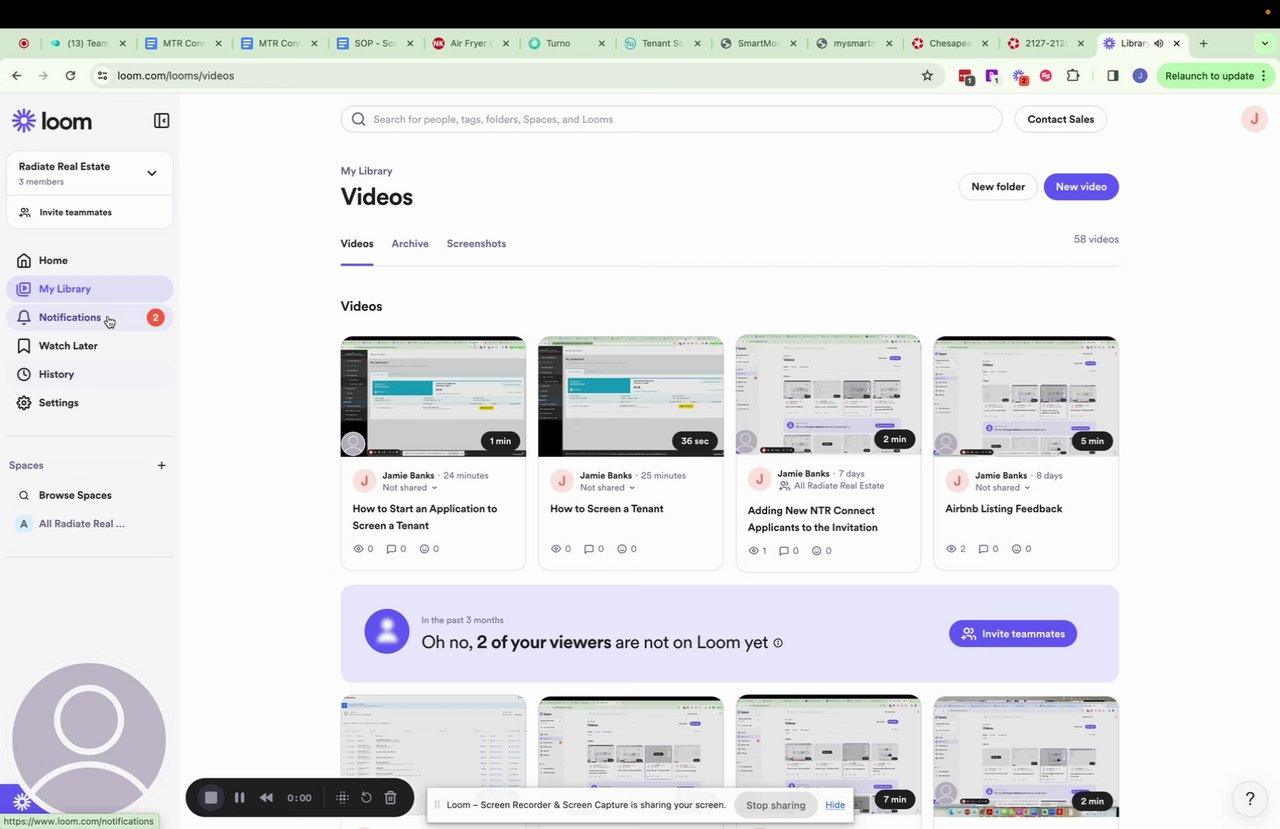Click the Hide link in sharing bar
Viewport: 1280px width, 829px height.
pyautogui.click(x=835, y=805)
